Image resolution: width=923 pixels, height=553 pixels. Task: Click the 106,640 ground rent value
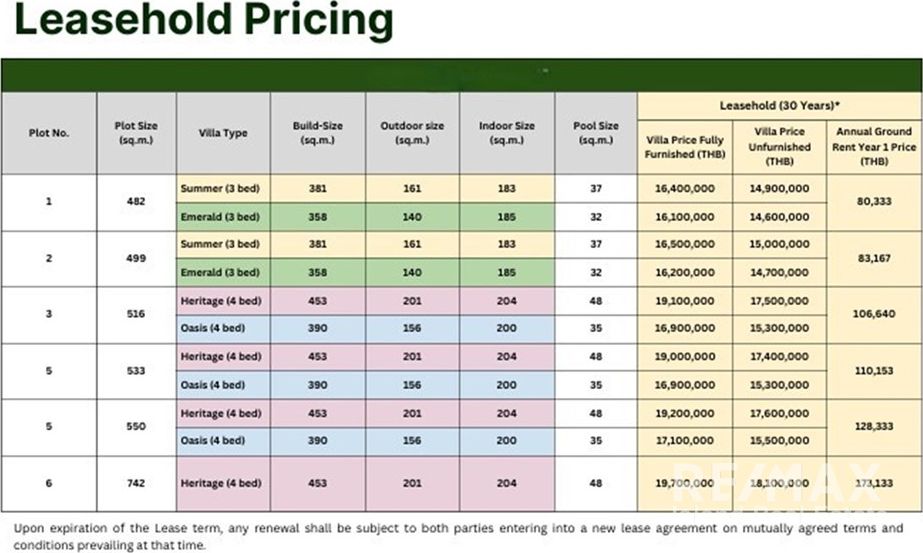[873, 315]
